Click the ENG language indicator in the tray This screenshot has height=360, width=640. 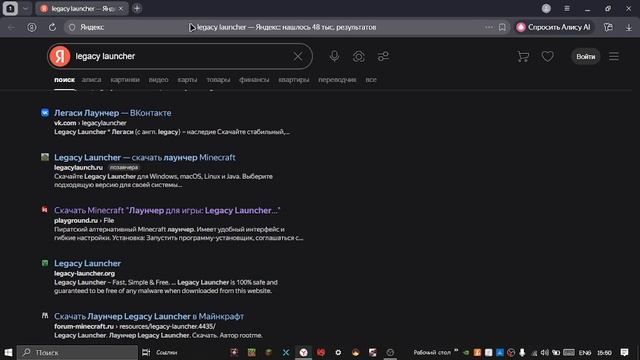click(585, 353)
